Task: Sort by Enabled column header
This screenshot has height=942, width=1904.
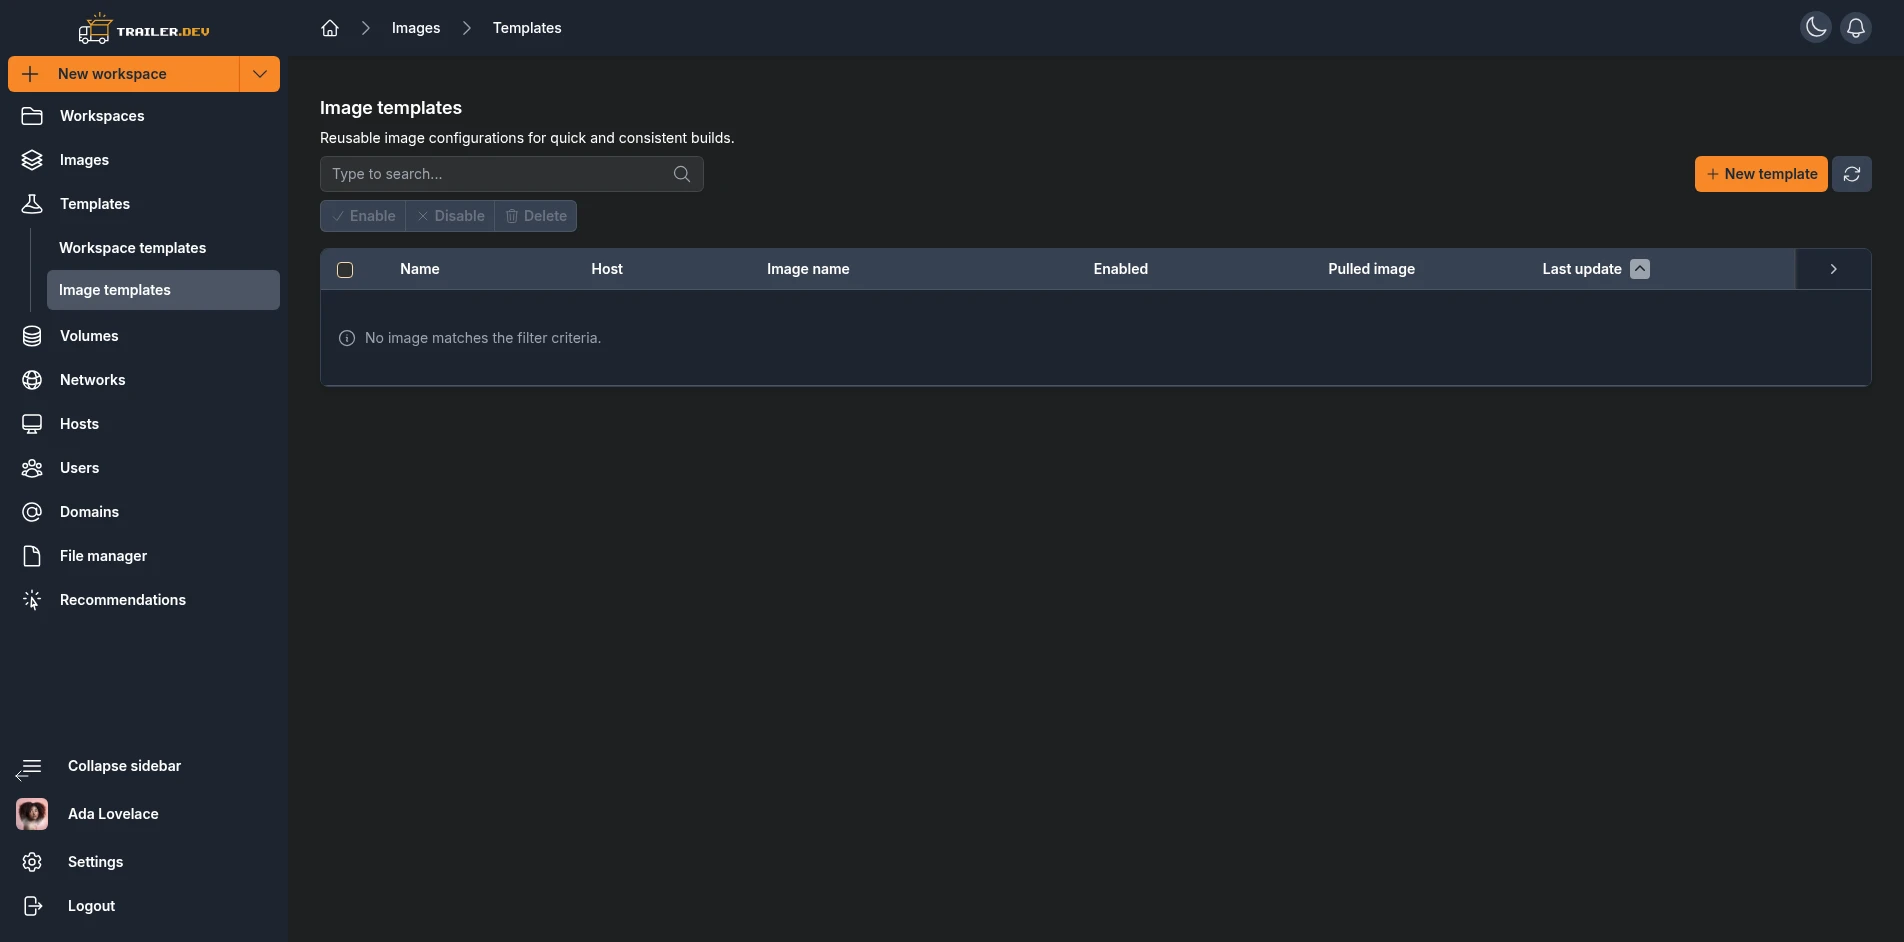Action: click(x=1121, y=269)
